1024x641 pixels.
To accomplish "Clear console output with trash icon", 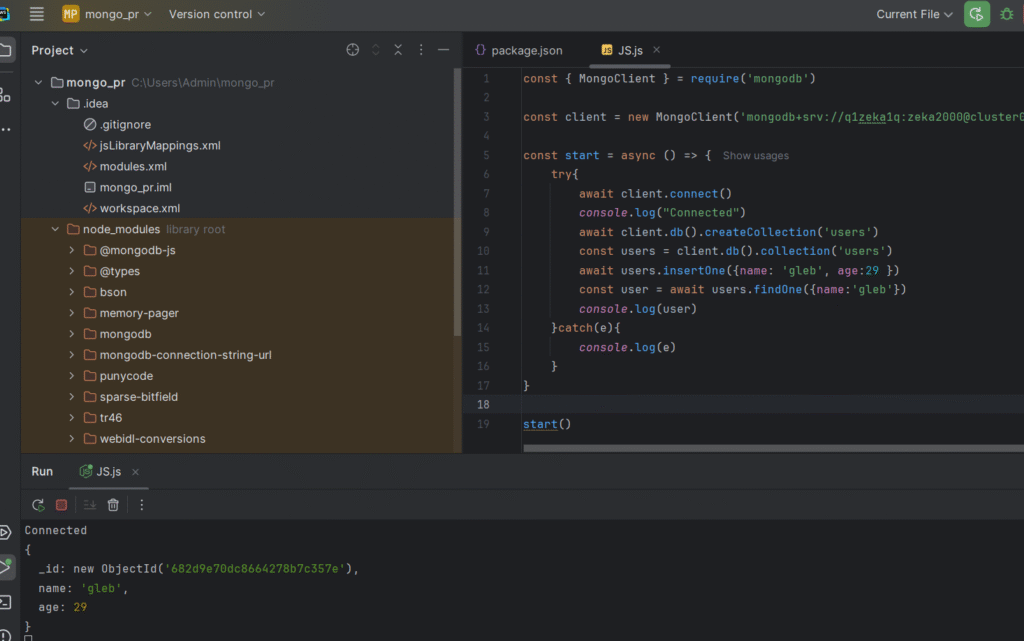I will coord(113,505).
